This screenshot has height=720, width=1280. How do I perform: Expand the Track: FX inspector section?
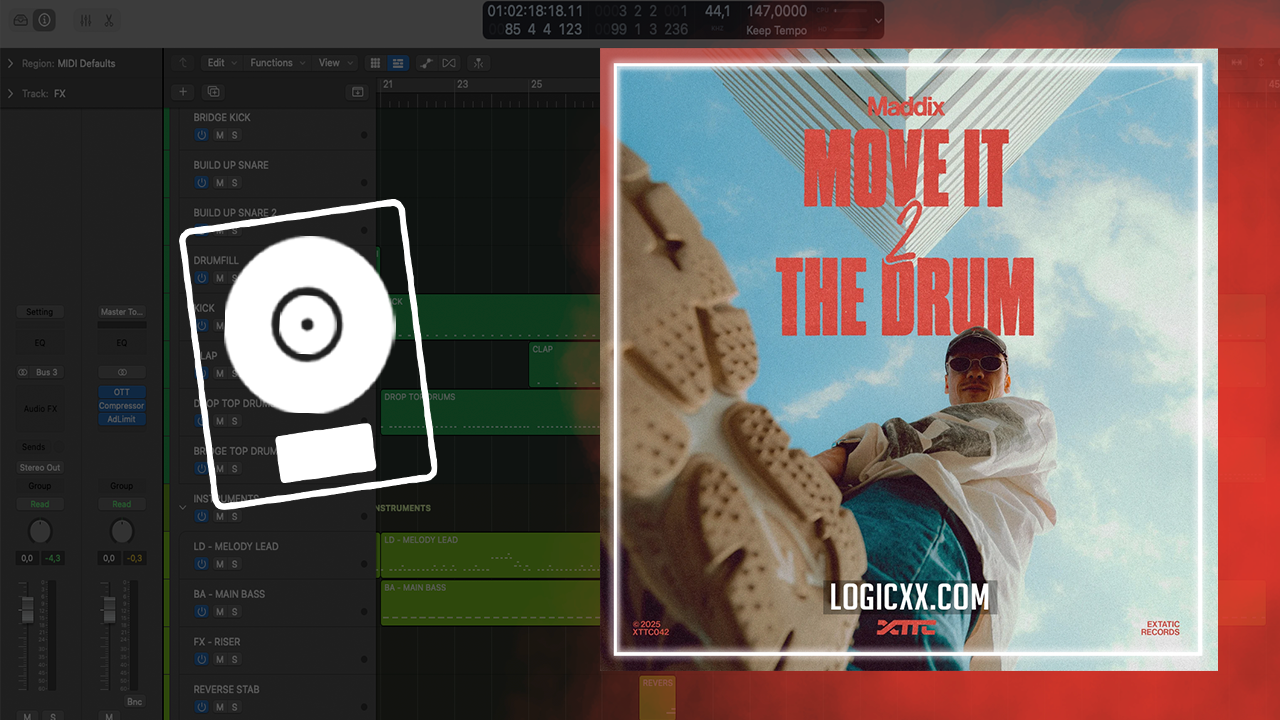coord(10,94)
